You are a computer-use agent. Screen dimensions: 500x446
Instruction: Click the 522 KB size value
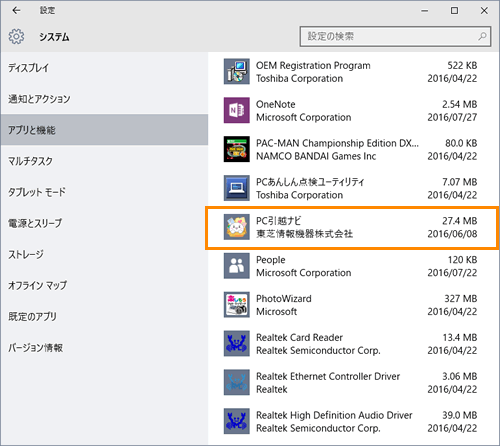click(462, 65)
